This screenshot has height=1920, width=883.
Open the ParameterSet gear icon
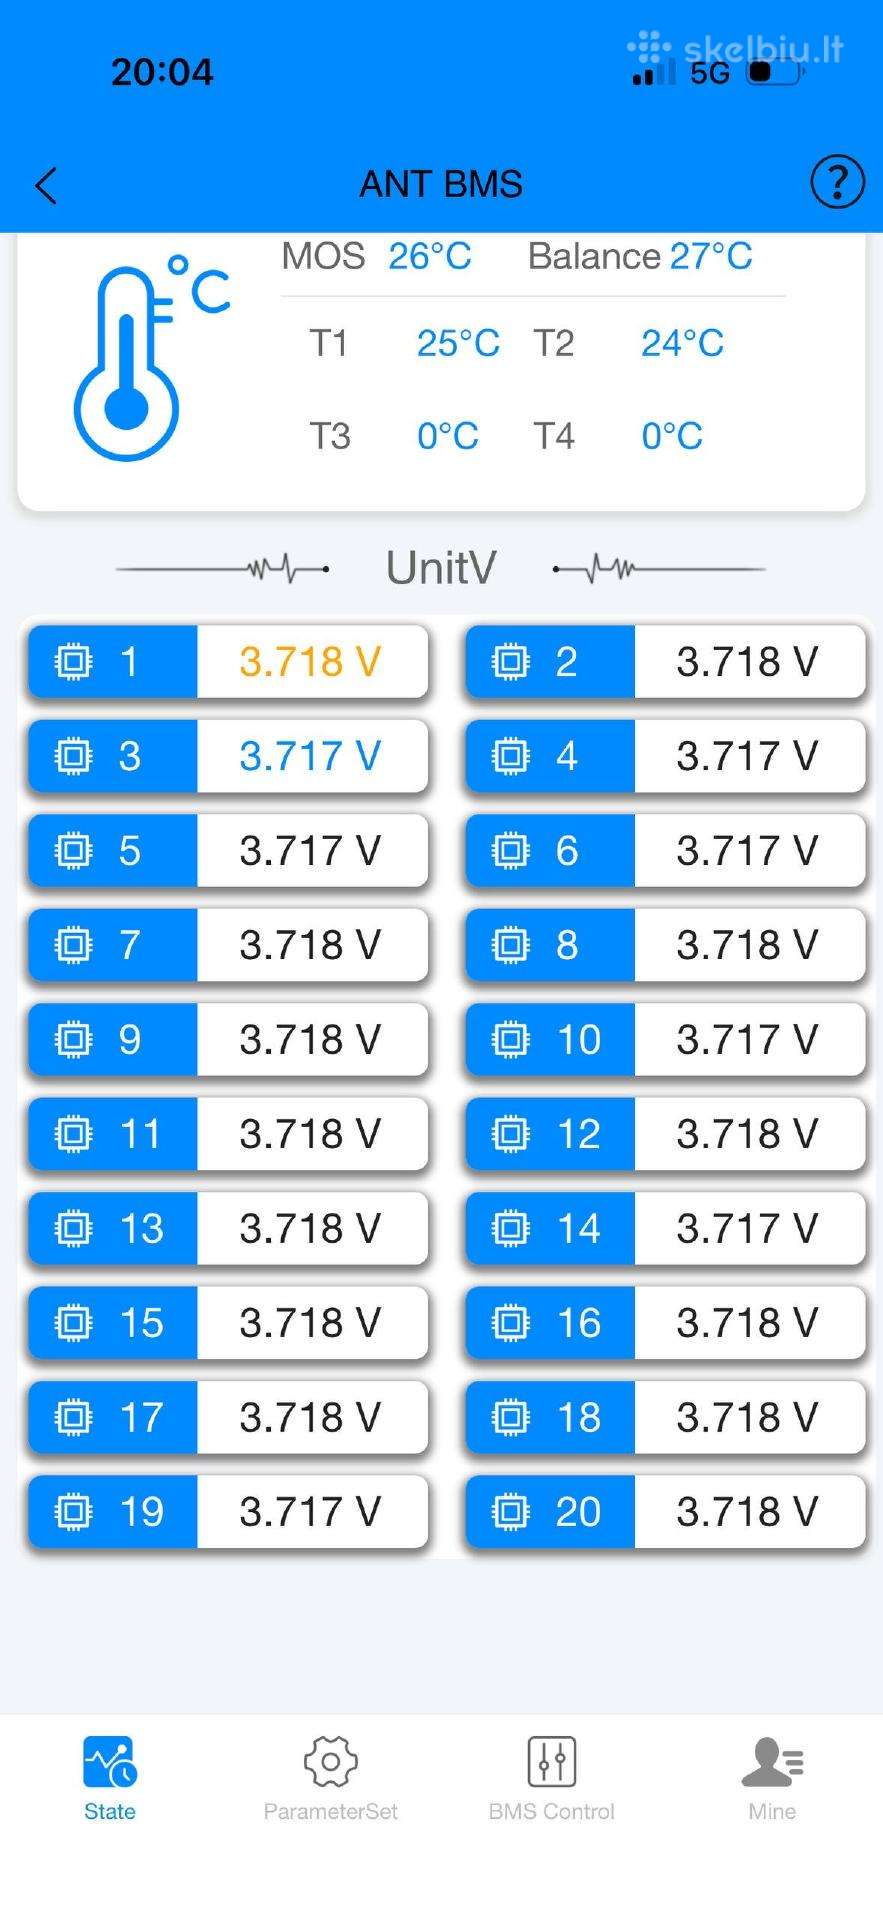click(330, 1762)
